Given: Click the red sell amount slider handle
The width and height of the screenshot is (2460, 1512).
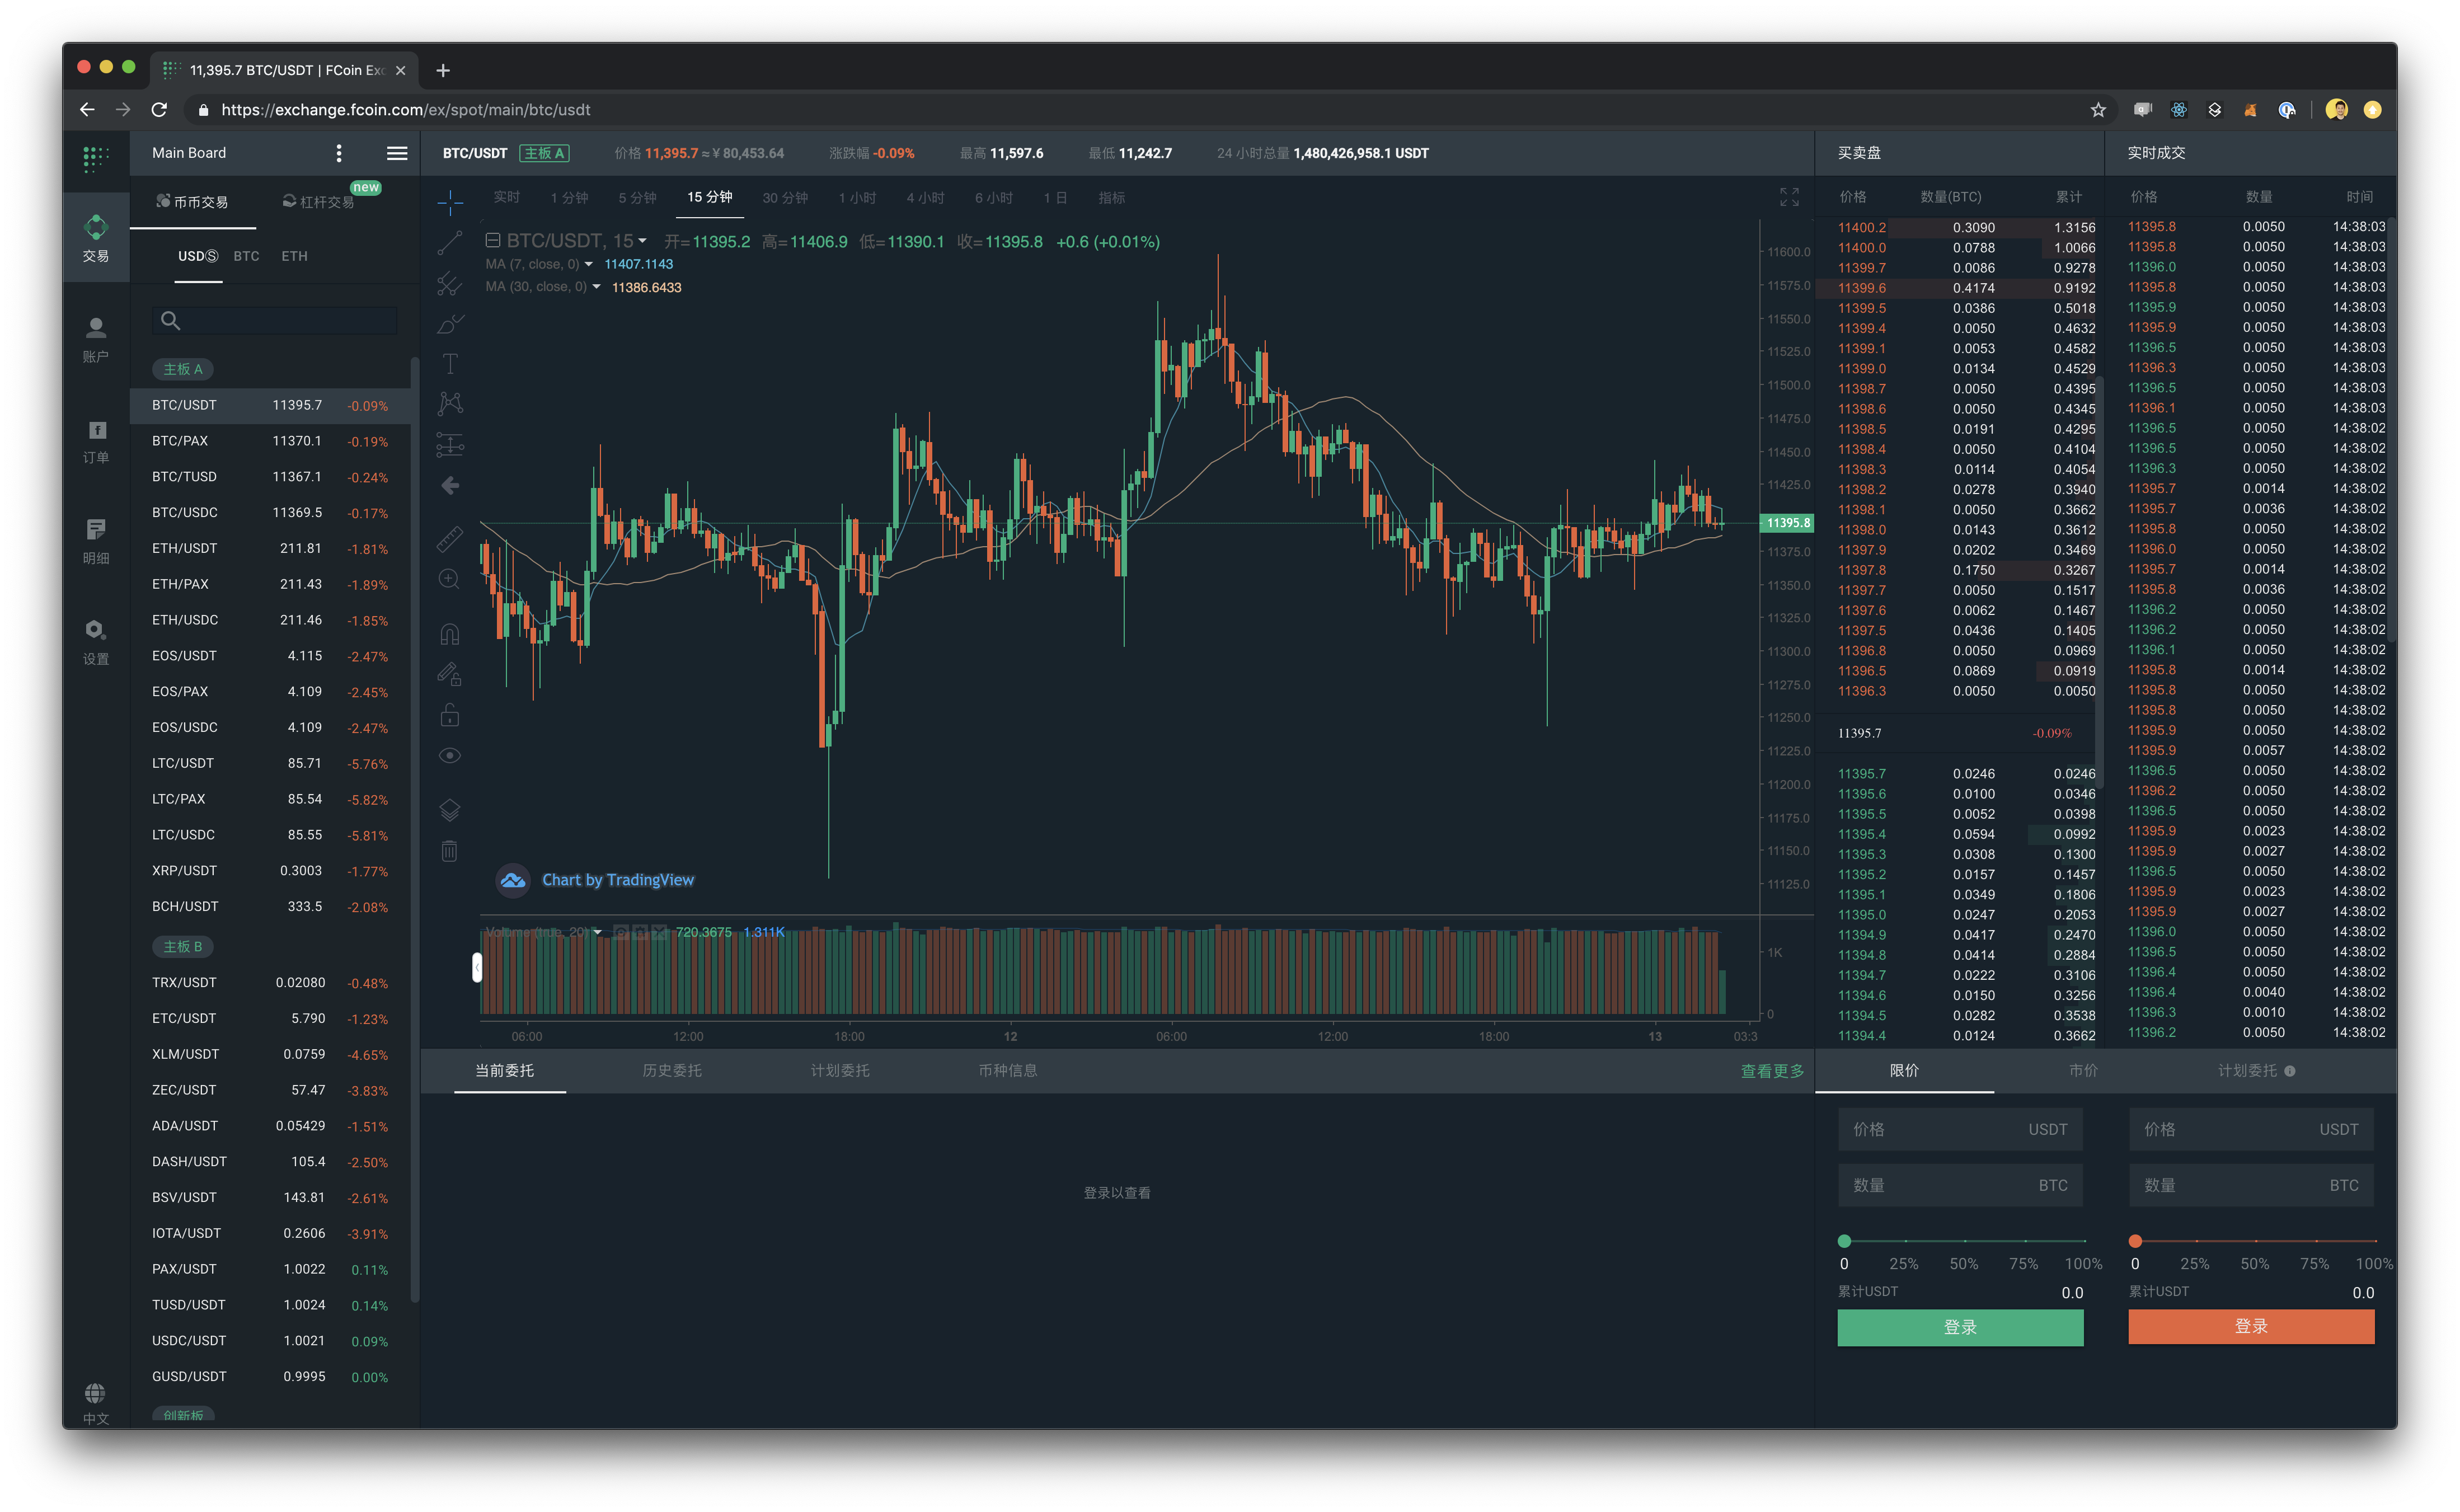Looking at the screenshot, I should click(x=2135, y=1241).
